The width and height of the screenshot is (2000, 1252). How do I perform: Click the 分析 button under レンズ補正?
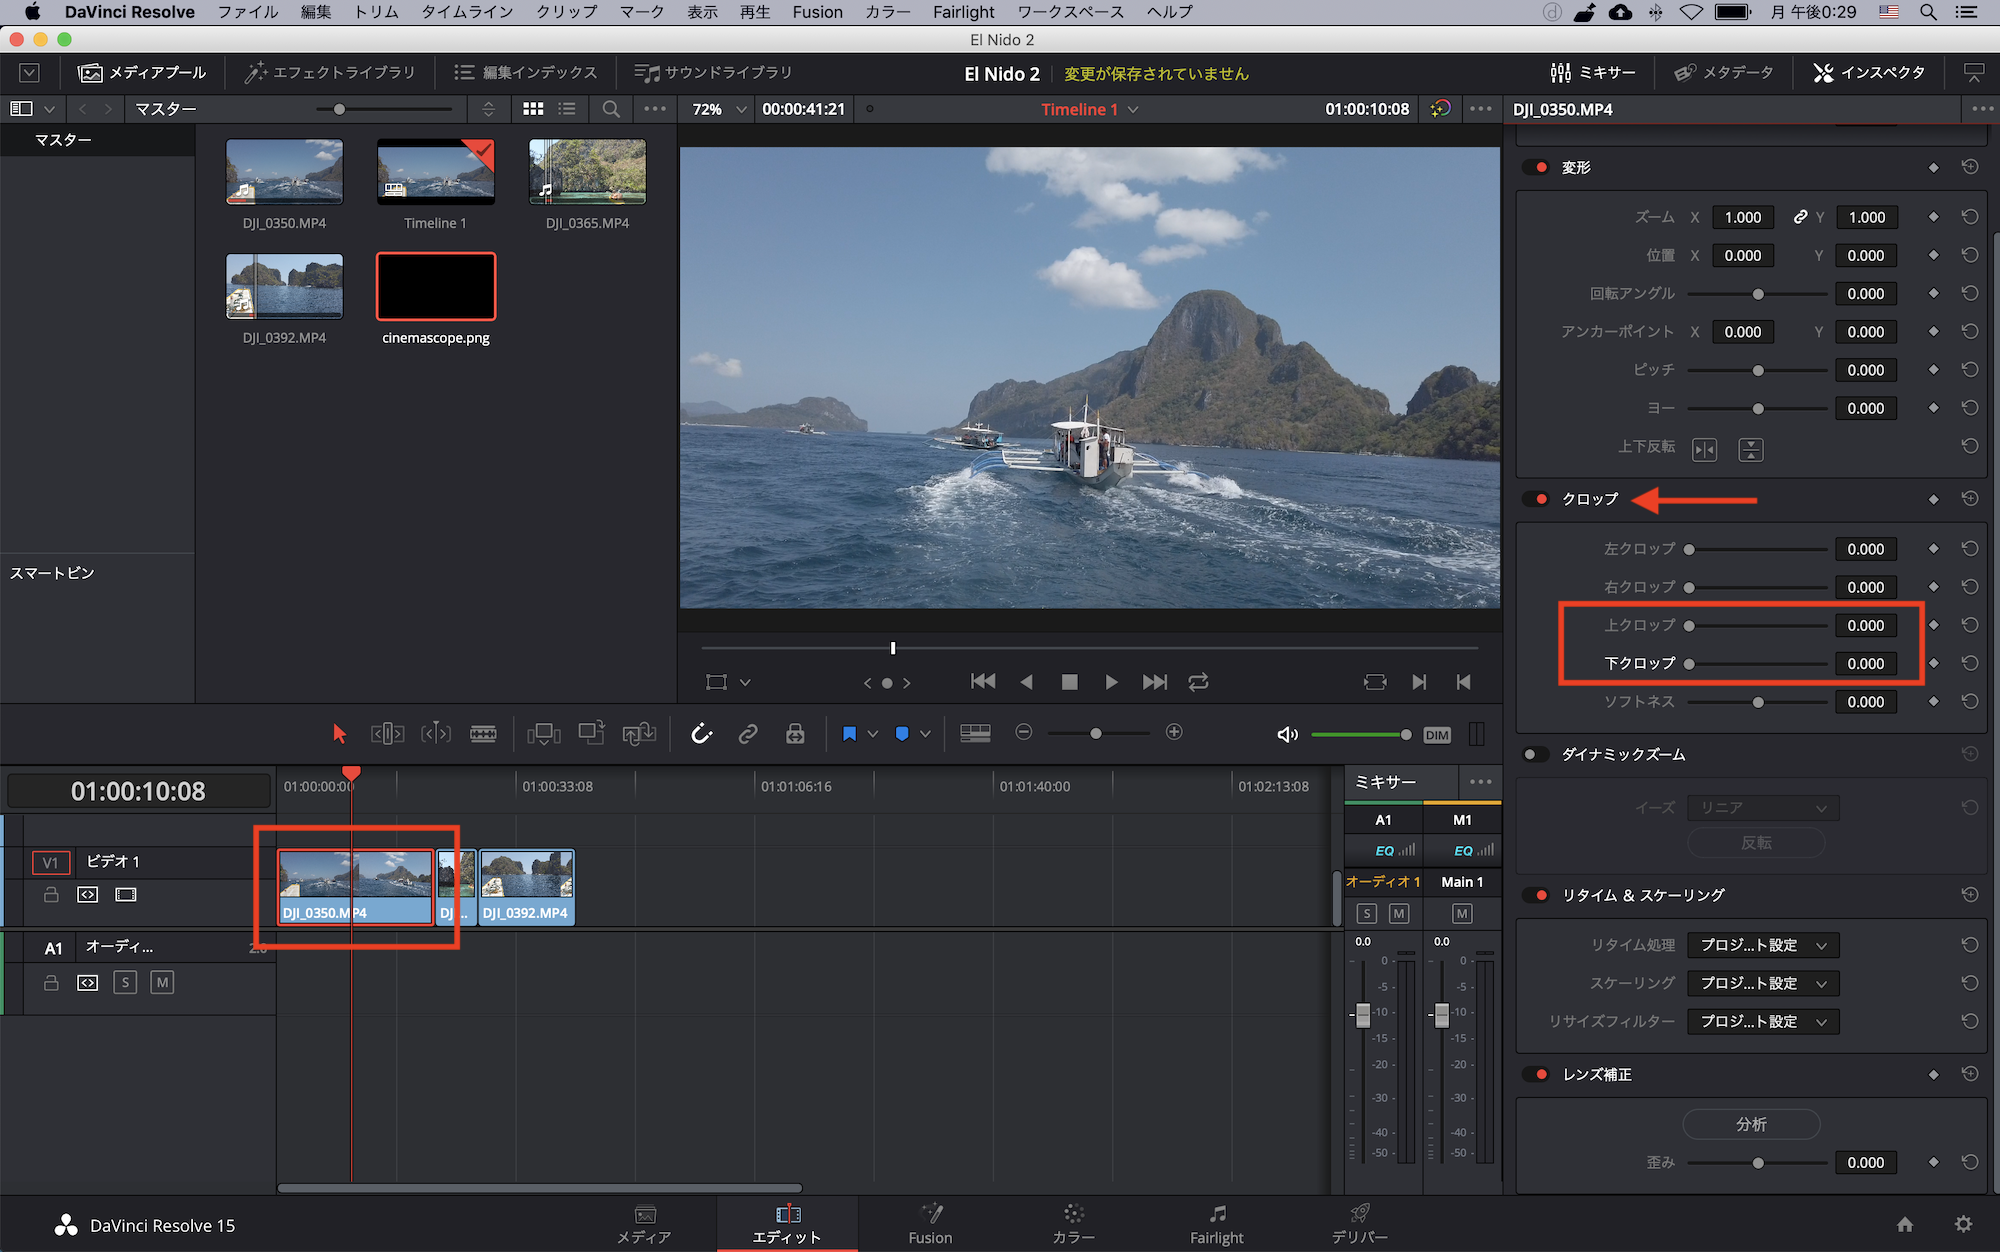(x=1751, y=1124)
